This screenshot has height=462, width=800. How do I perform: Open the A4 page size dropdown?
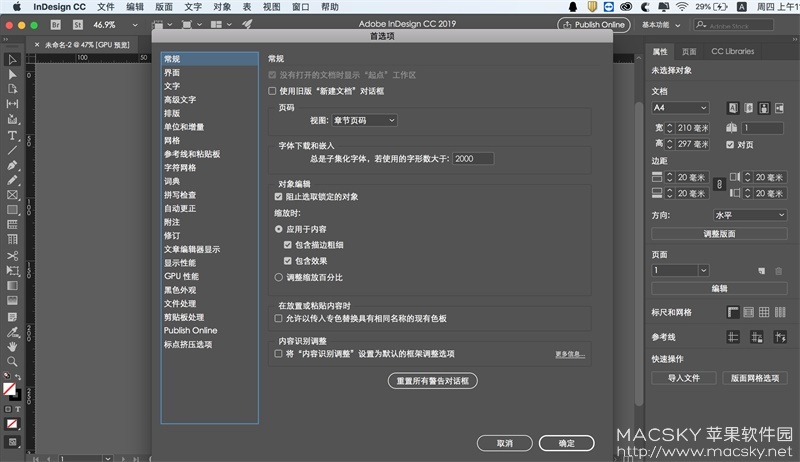coord(681,108)
